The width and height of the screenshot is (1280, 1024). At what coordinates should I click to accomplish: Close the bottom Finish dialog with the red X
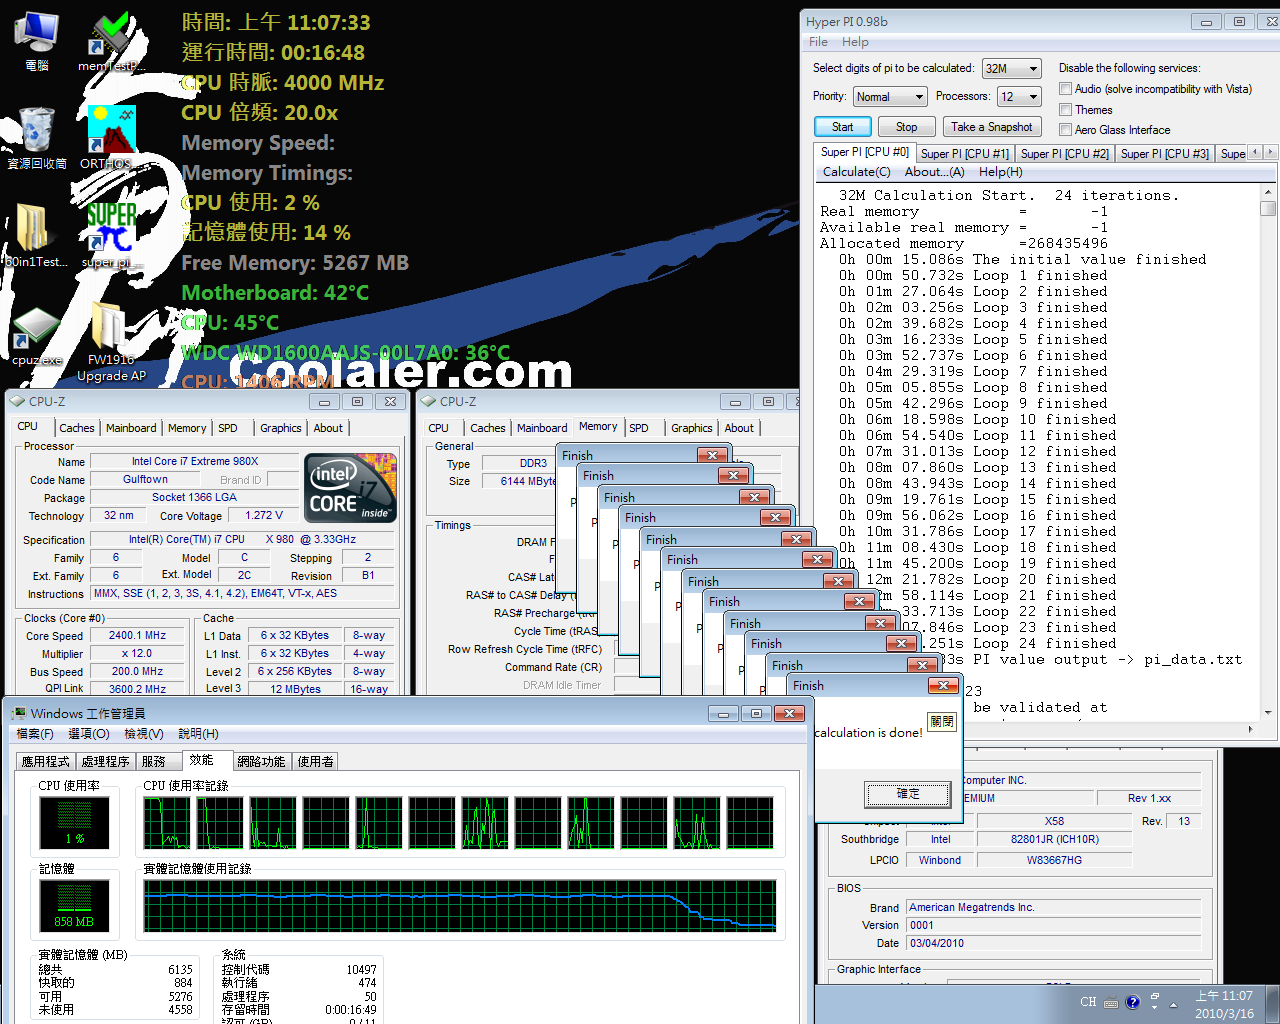(x=943, y=685)
